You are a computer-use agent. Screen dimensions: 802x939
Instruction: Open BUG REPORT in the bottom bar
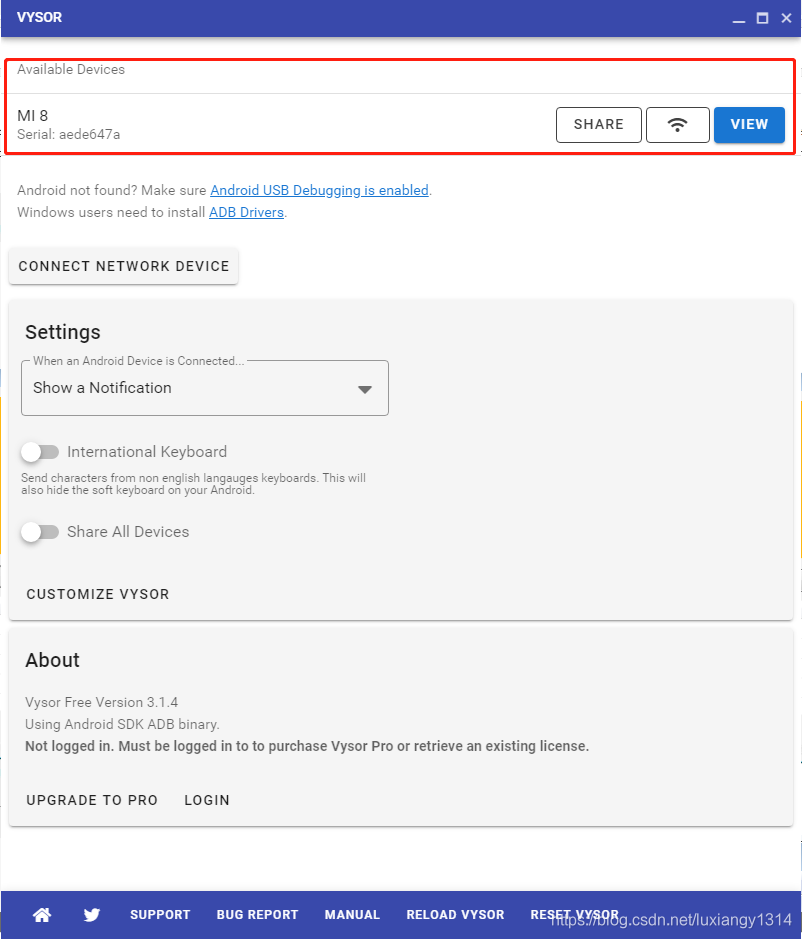[258, 914]
